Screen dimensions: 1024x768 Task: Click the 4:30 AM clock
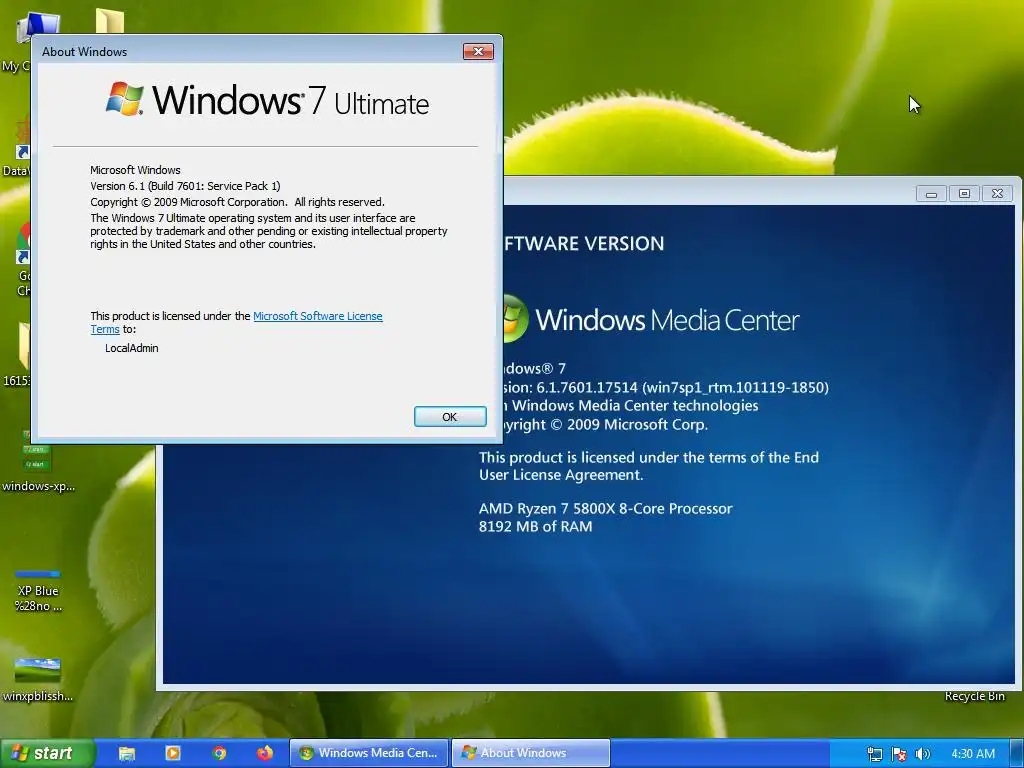973,754
